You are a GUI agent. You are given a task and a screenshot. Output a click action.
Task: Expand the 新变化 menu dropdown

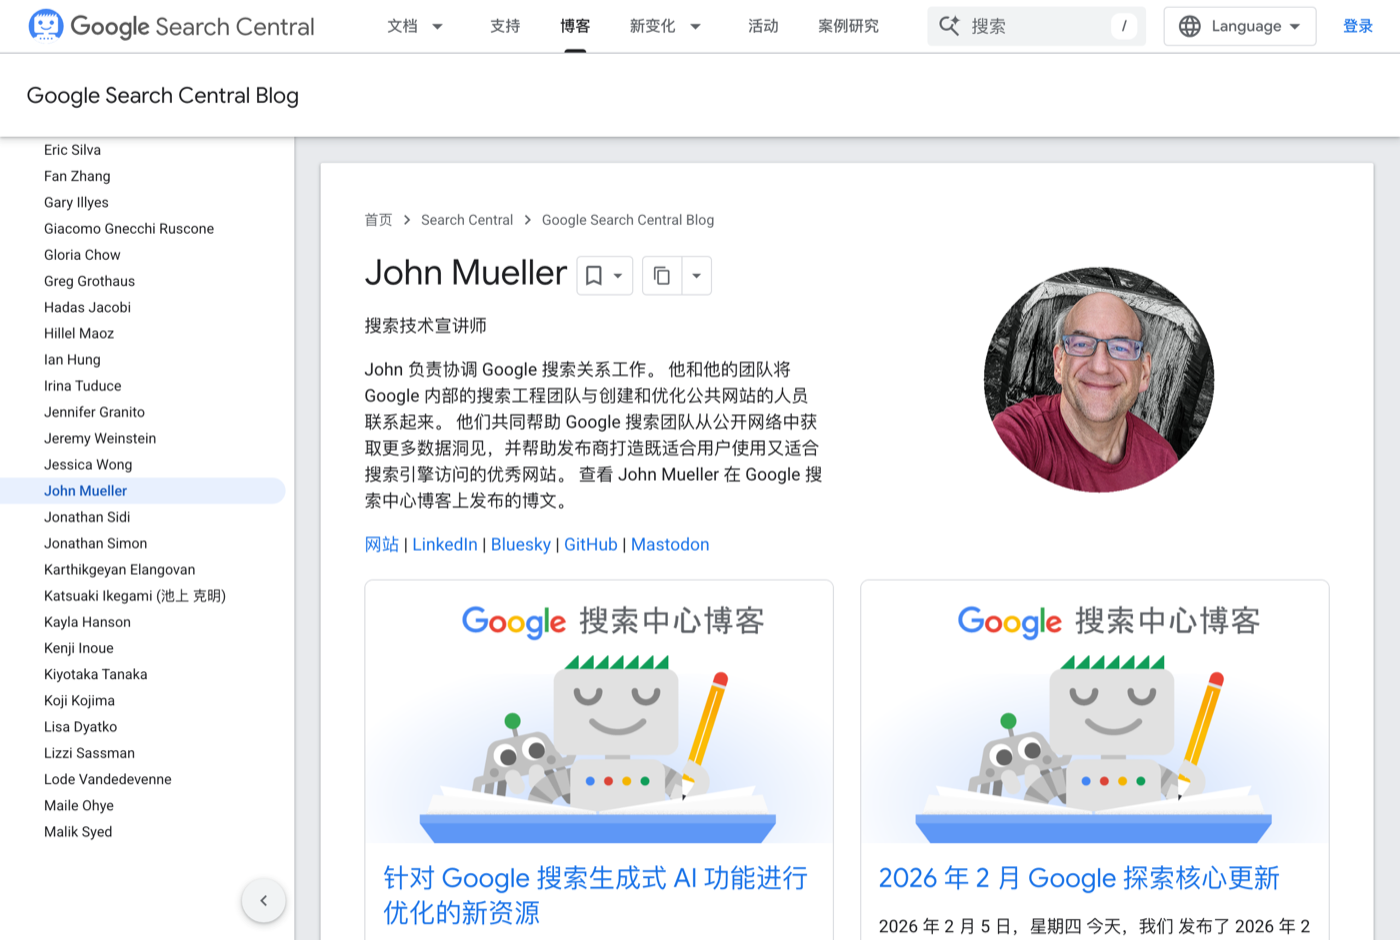coord(696,26)
